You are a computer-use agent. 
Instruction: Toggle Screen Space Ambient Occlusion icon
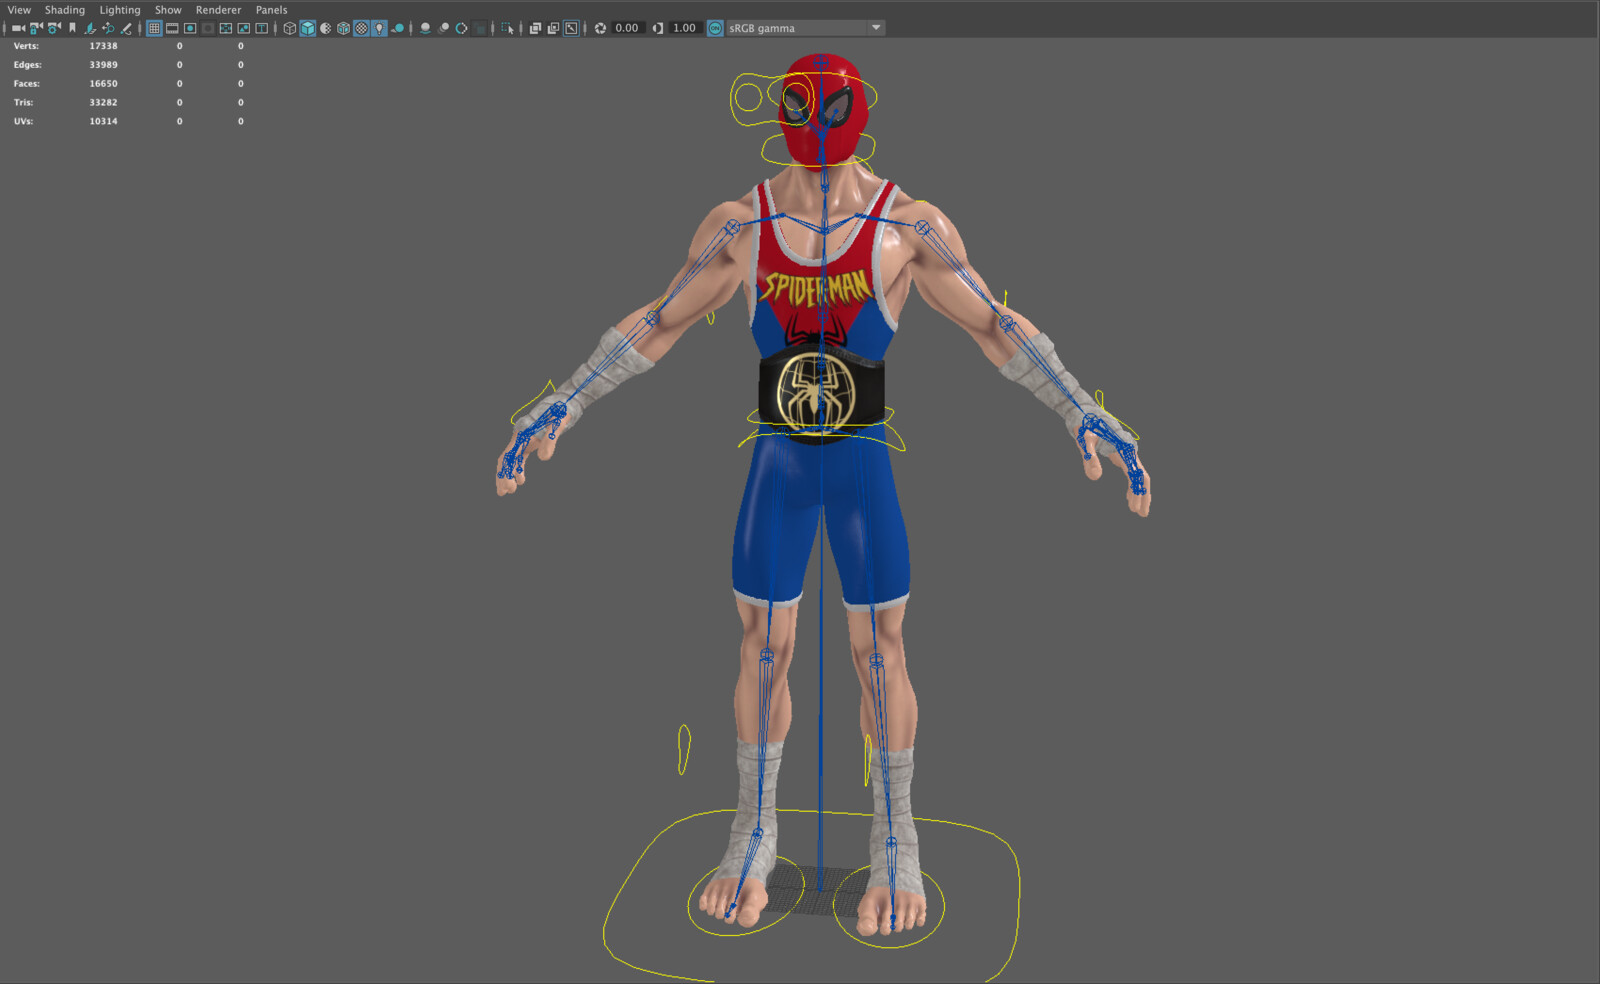[x=425, y=28]
